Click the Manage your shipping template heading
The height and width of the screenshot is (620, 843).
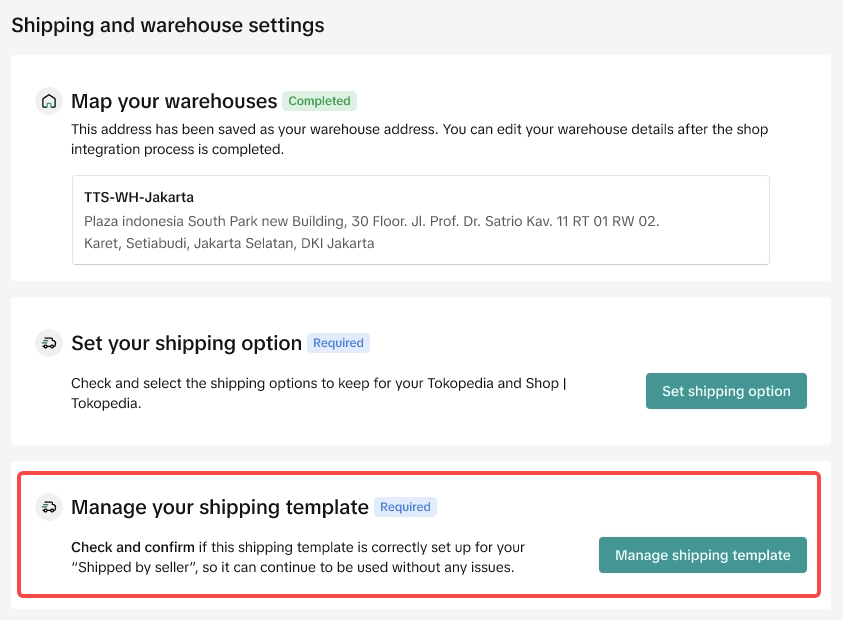pos(220,507)
